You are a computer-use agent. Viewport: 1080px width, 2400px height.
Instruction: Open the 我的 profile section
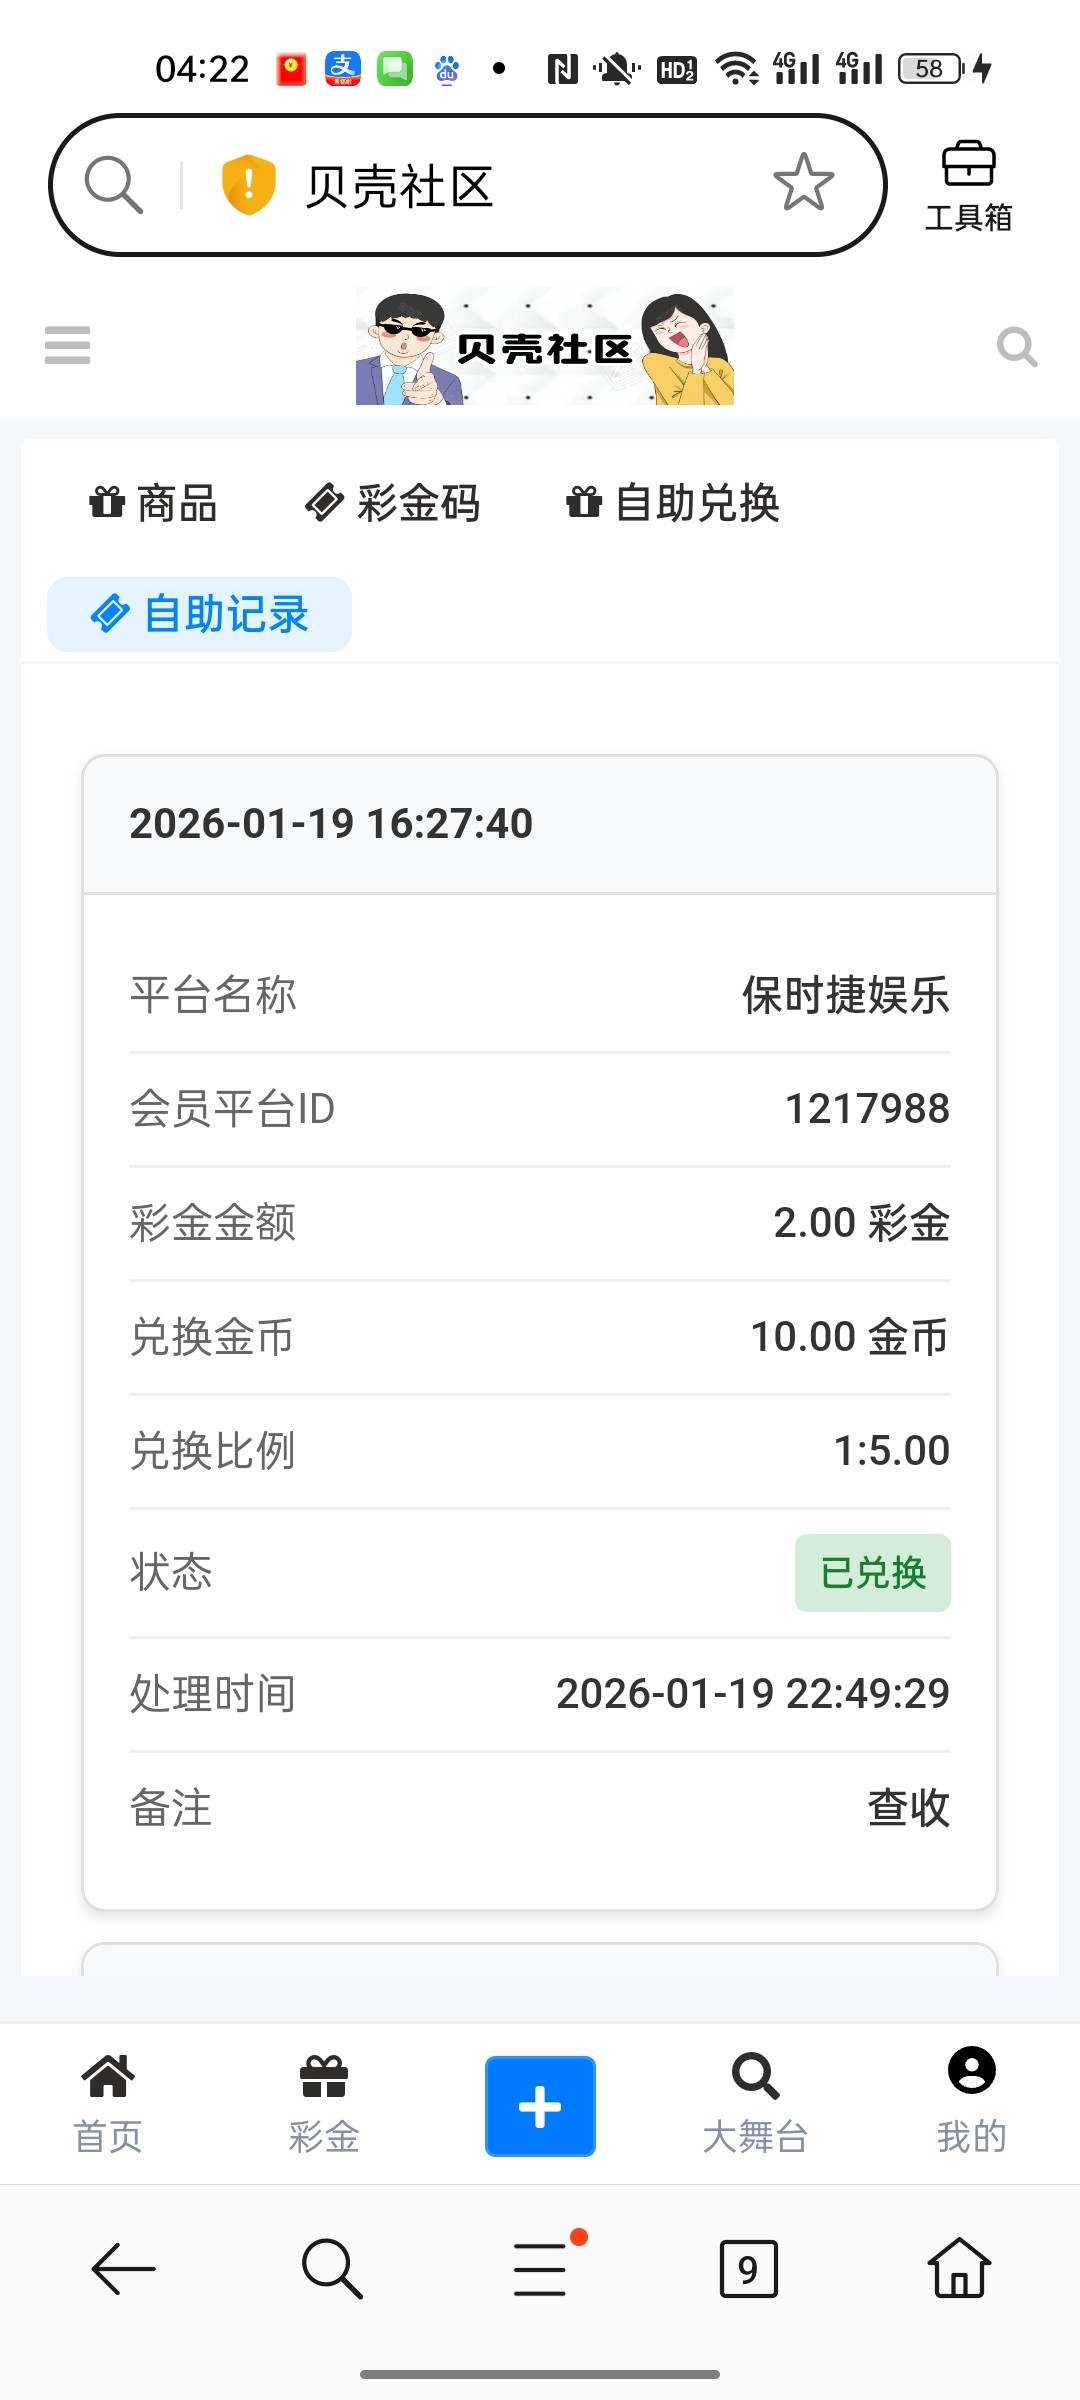[971, 2105]
